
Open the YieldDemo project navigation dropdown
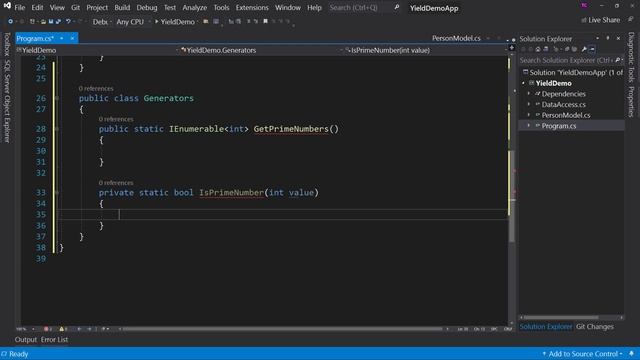98,50
